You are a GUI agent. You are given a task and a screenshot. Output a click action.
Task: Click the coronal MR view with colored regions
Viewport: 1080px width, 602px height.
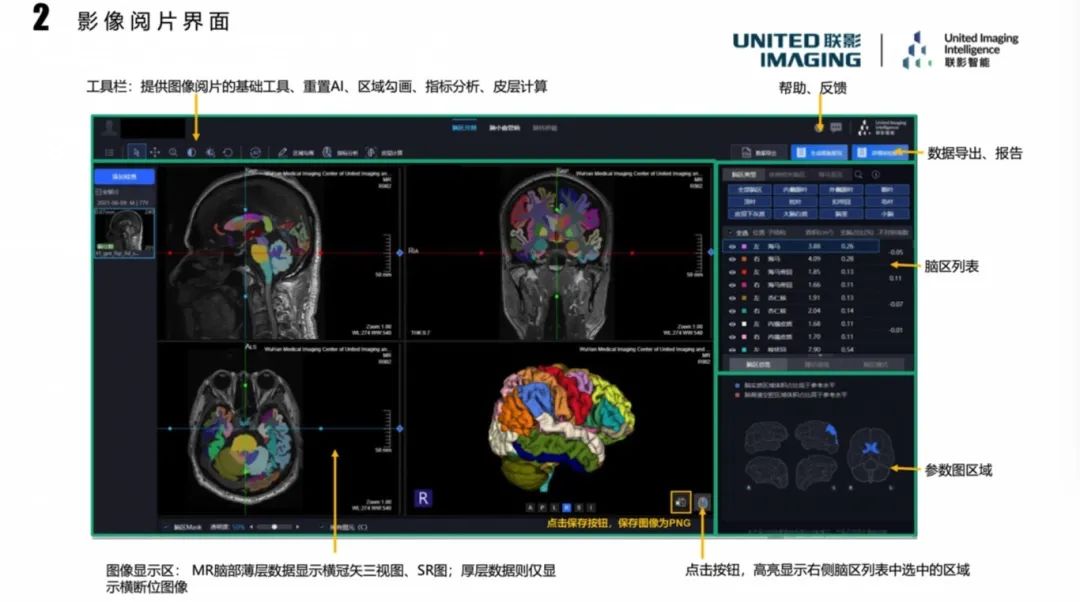point(559,252)
